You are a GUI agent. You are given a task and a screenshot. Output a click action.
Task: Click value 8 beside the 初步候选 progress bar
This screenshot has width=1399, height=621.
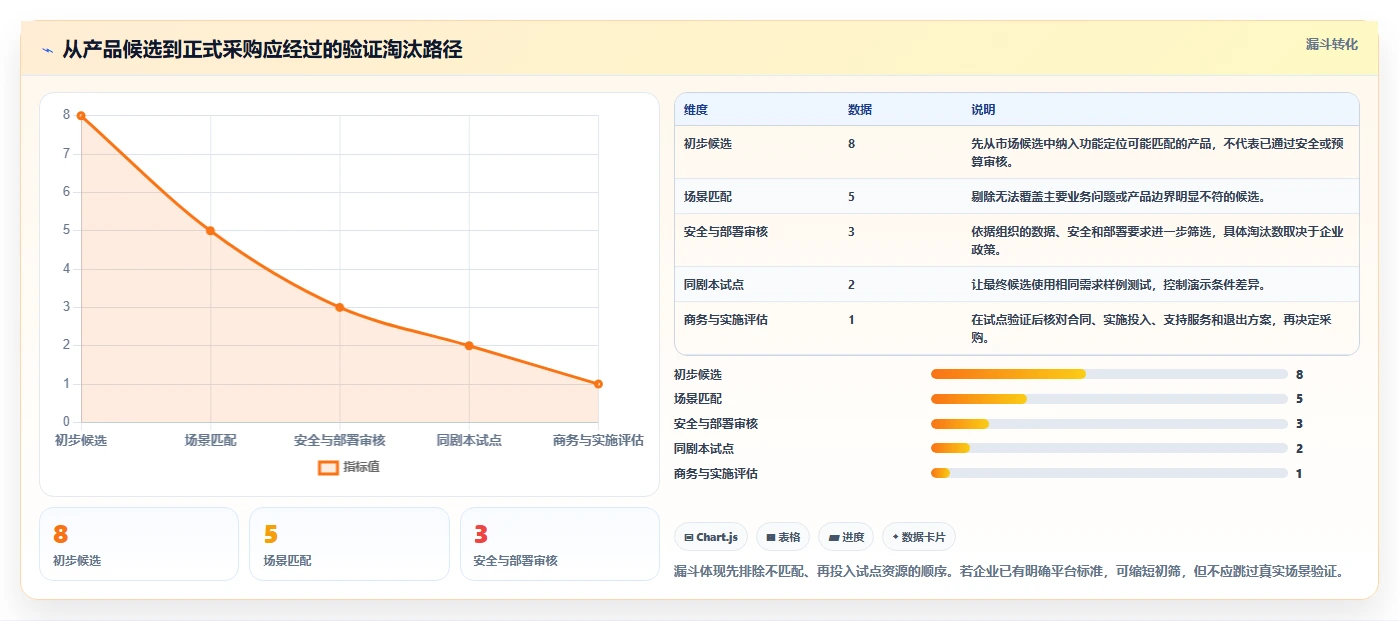[x=1299, y=375]
